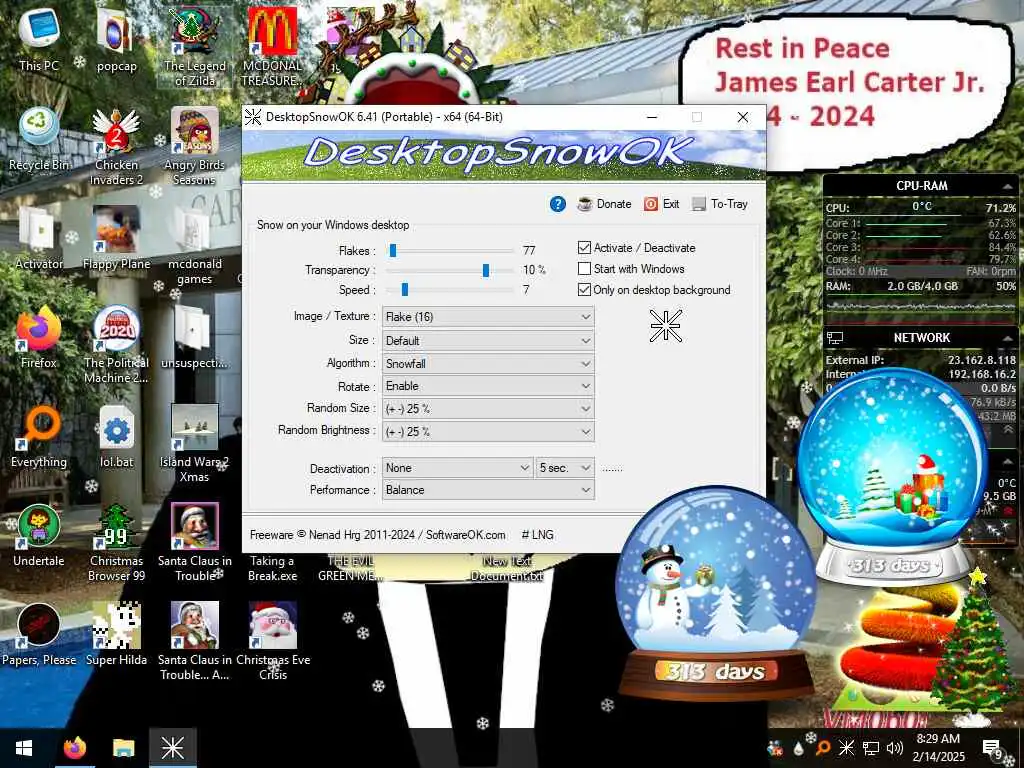Click the taskbar clock showing 8:29 AM

938,748
